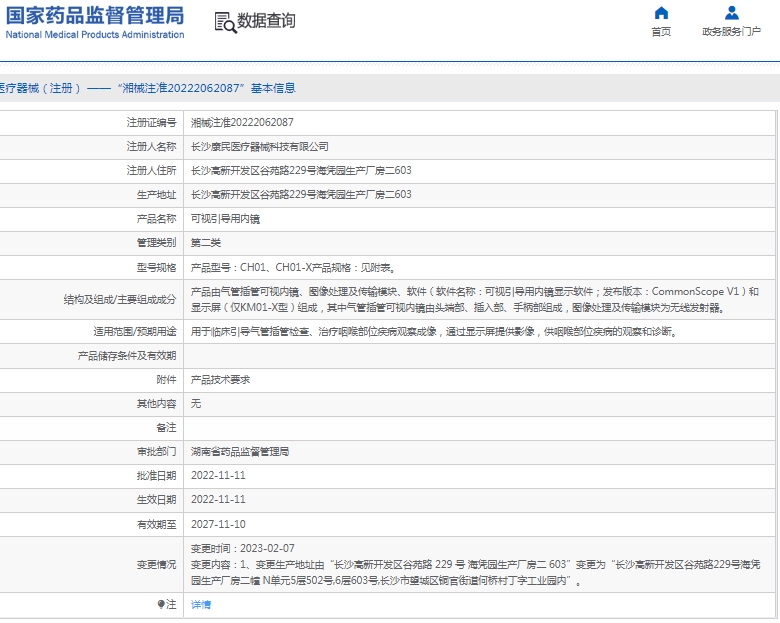
Task: Click the structure description mentioning CommonScope V1
Action: (475, 300)
